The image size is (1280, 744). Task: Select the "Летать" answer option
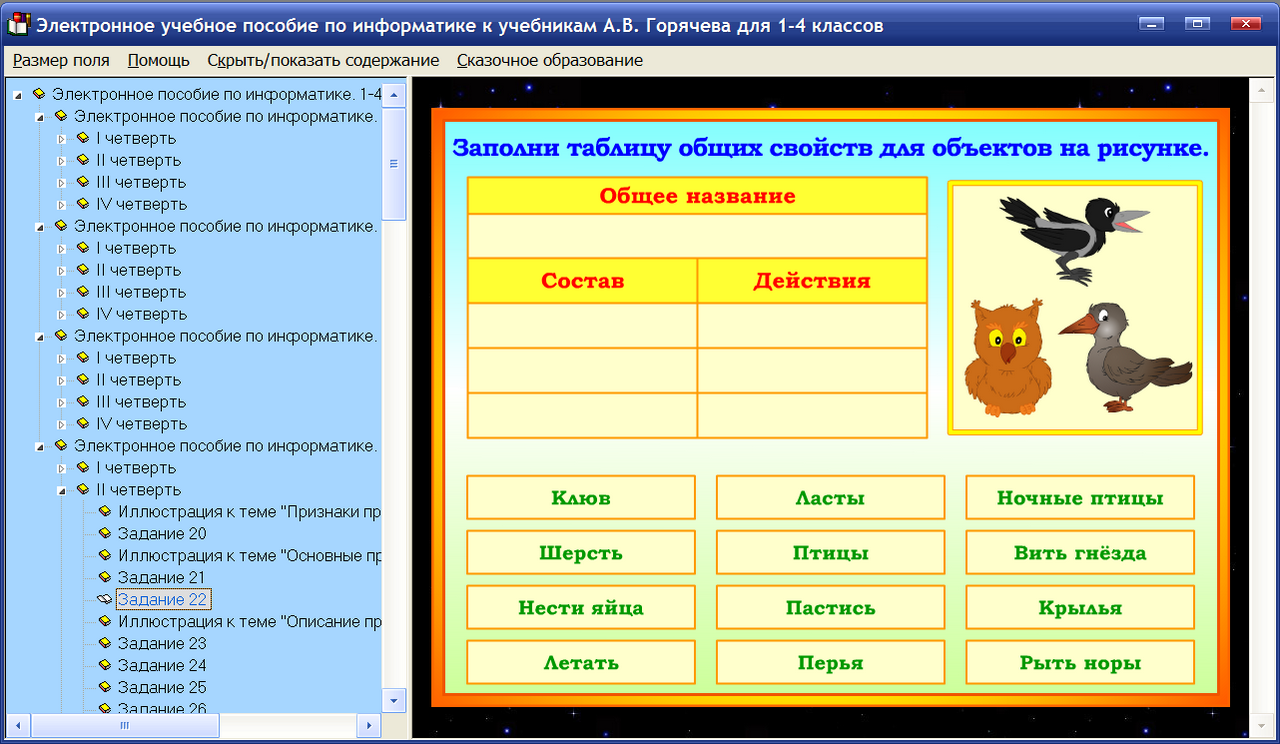(580, 660)
